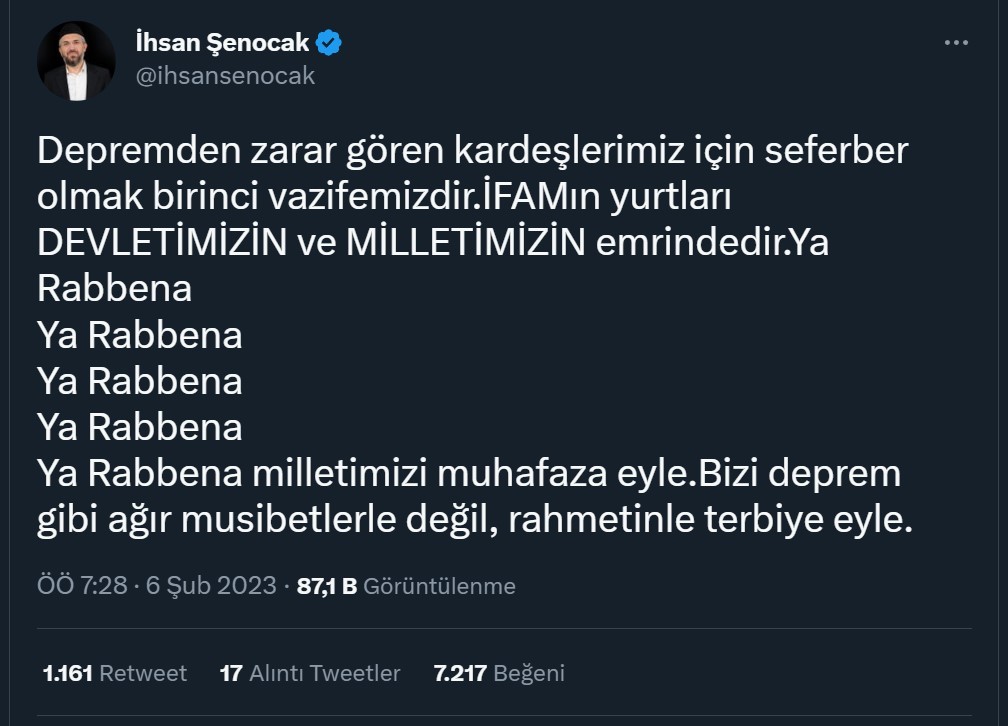
Task: Click the ÖÖ 7:28 tweet timestamp
Action: [82, 586]
